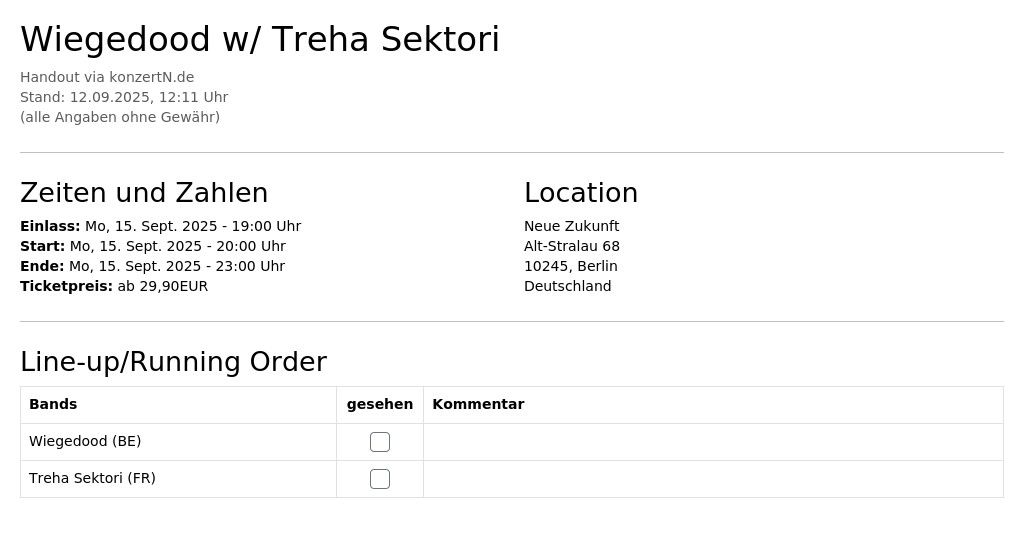This screenshot has width=1024, height=534.
Task: Check the gesehen box for Treha Sektori (FR)
Action: (x=380, y=479)
